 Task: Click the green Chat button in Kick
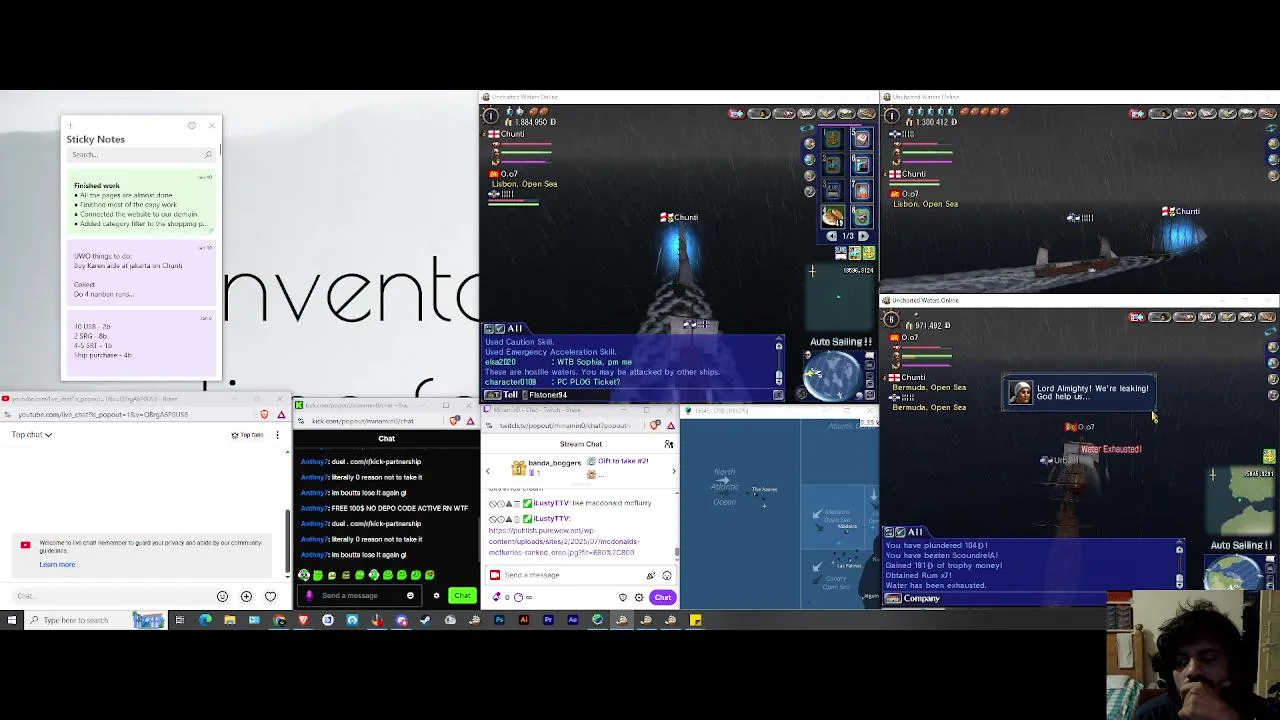[462, 596]
